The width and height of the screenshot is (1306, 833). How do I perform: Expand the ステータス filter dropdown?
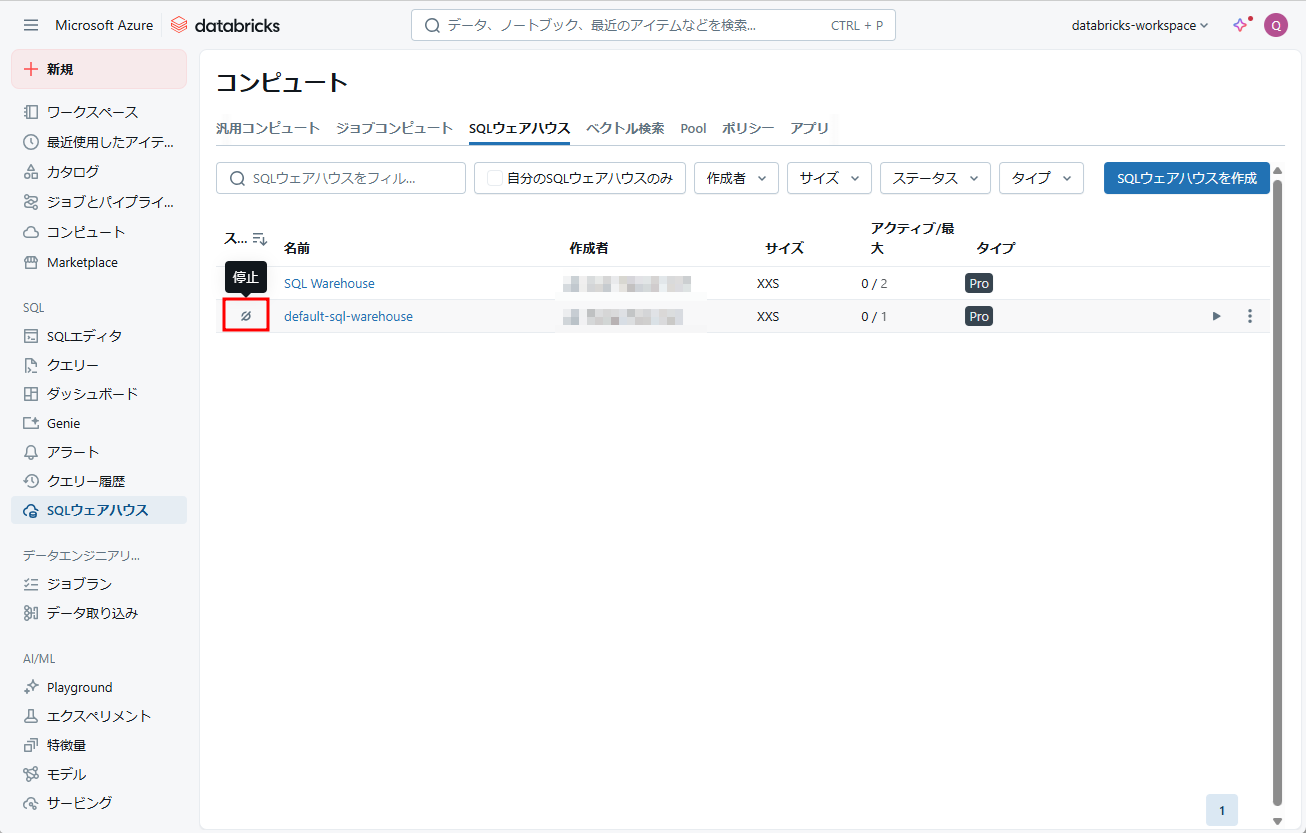(x=935, y=178)
